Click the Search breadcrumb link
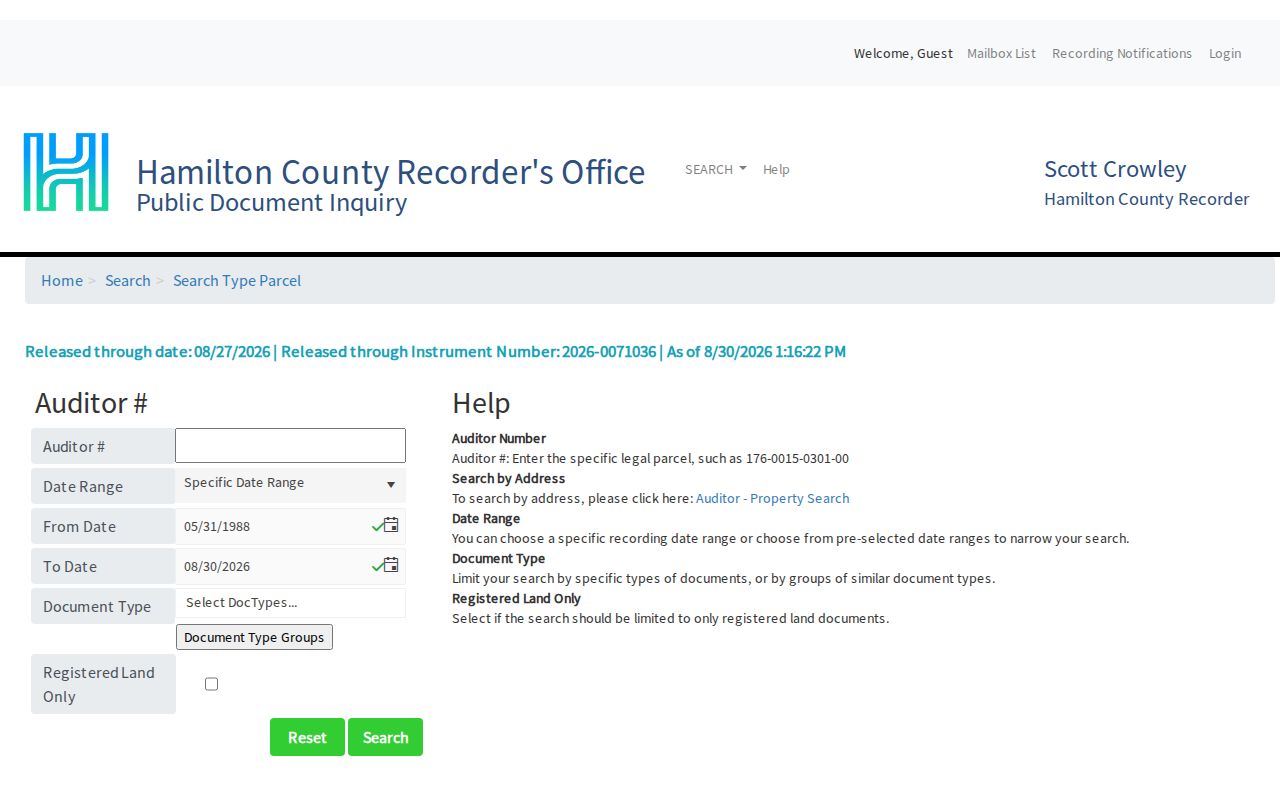 point(128,280)
